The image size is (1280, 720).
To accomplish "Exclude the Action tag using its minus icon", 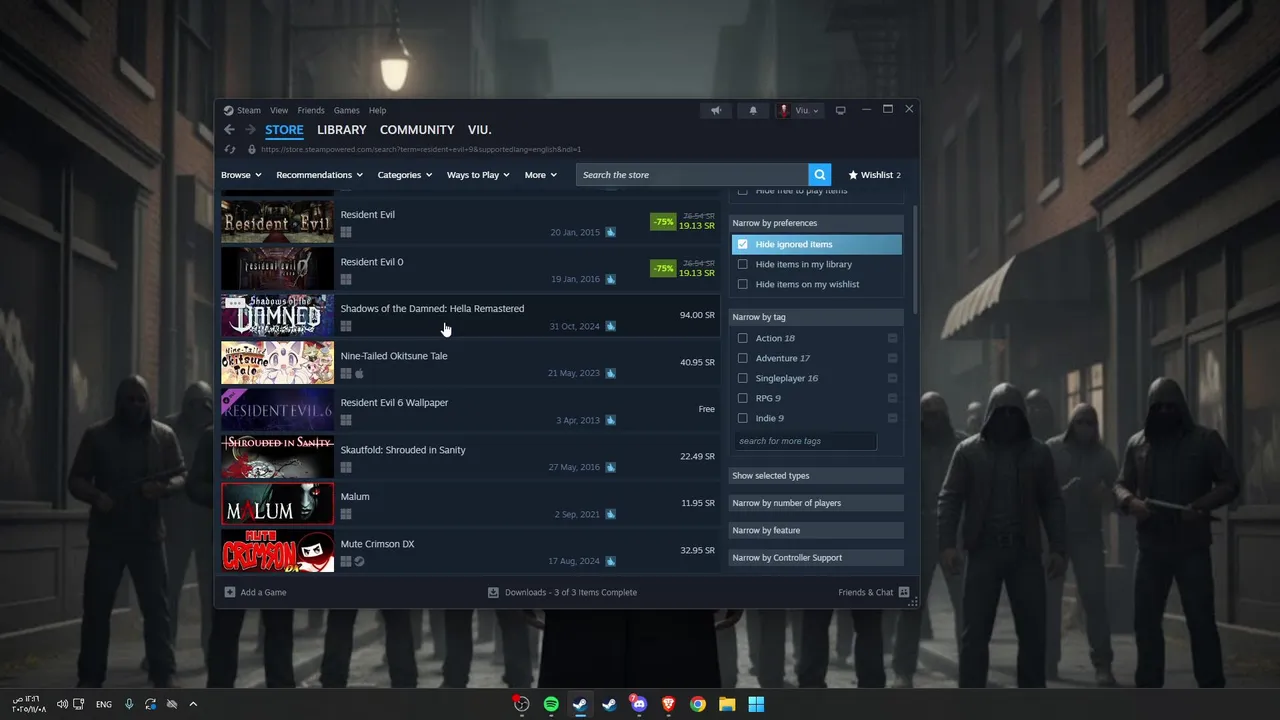I will click(892, 338).
